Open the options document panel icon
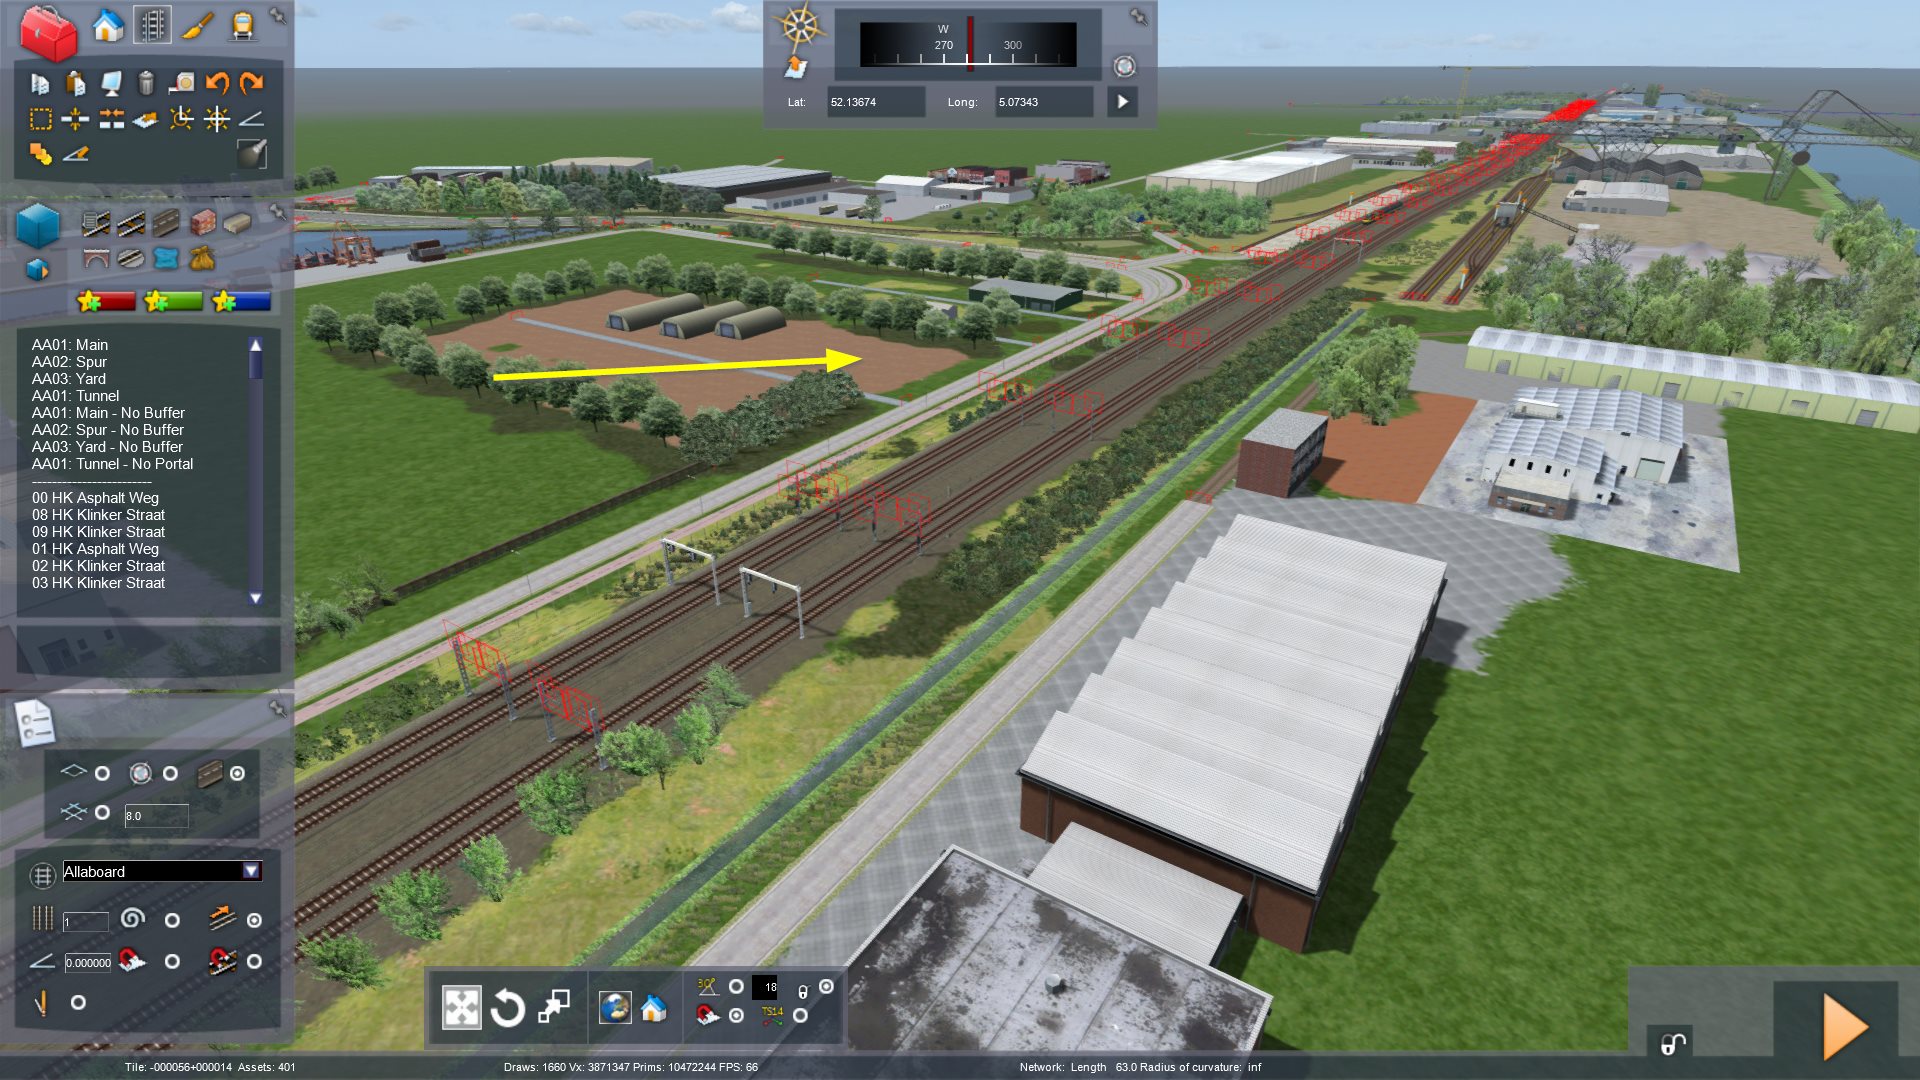 coord(35,723)
